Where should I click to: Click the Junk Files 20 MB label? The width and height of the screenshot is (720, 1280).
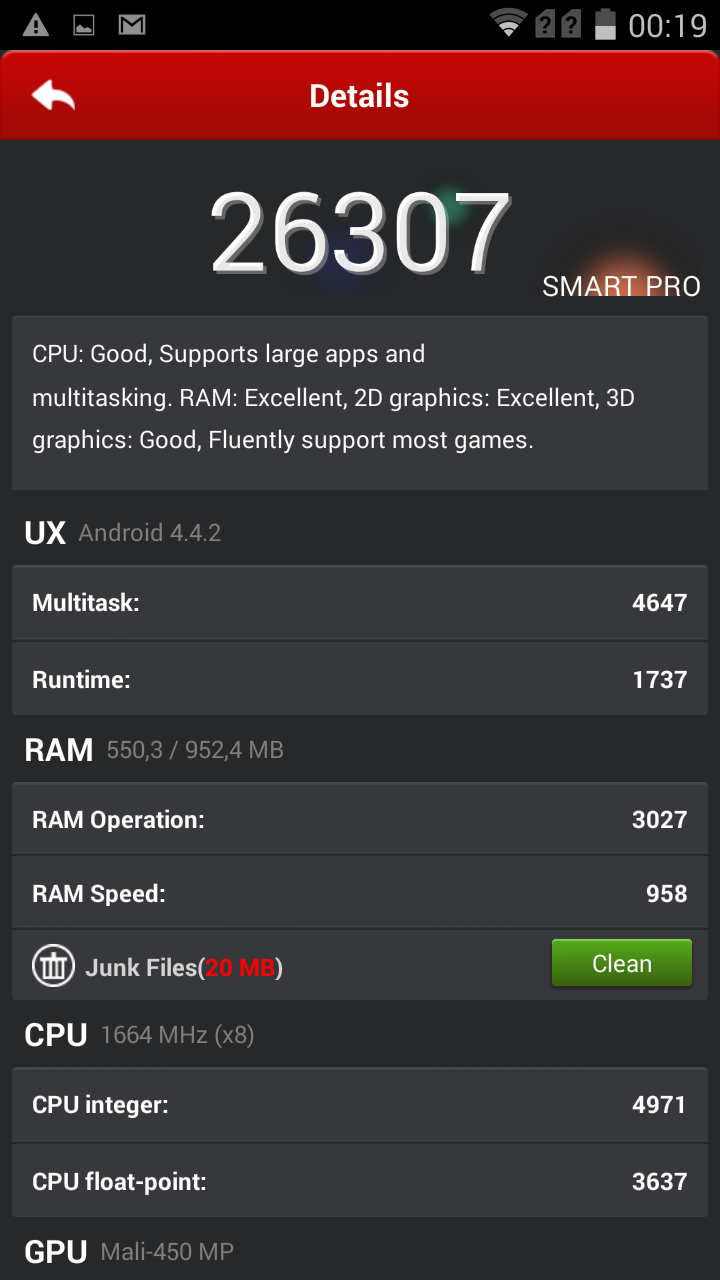pyautogui.click(x=184, y=967)
